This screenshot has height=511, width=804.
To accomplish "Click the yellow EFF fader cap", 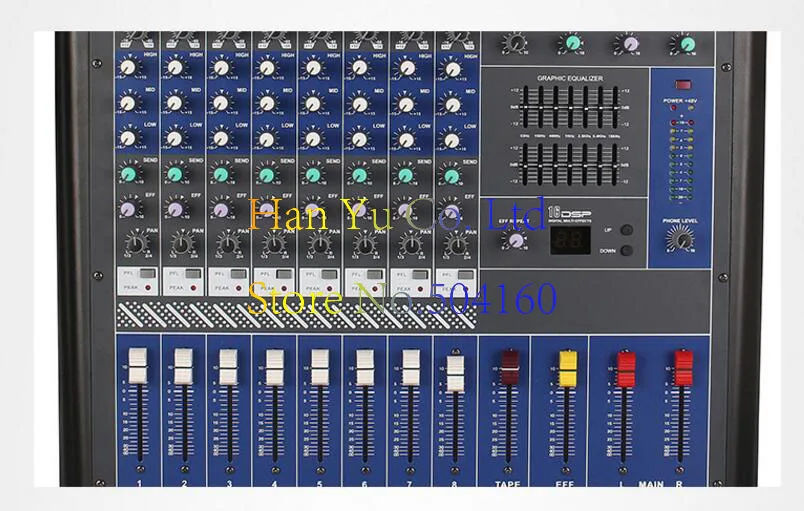I will coord(568,369).
